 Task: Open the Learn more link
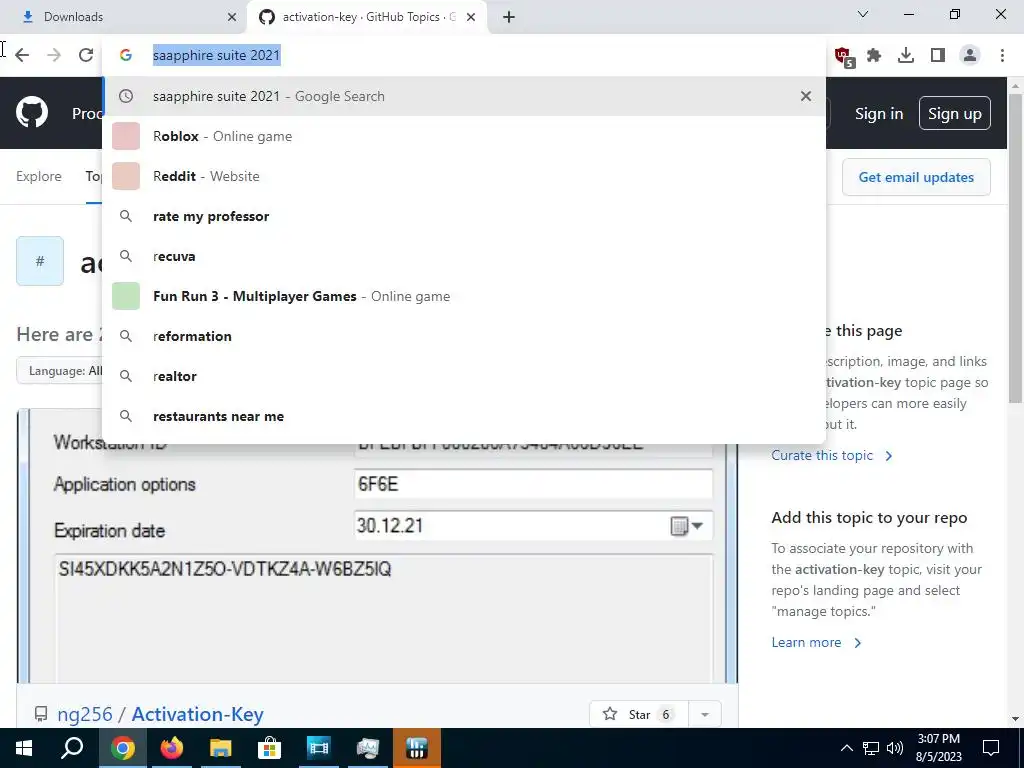tap(816, 643)
